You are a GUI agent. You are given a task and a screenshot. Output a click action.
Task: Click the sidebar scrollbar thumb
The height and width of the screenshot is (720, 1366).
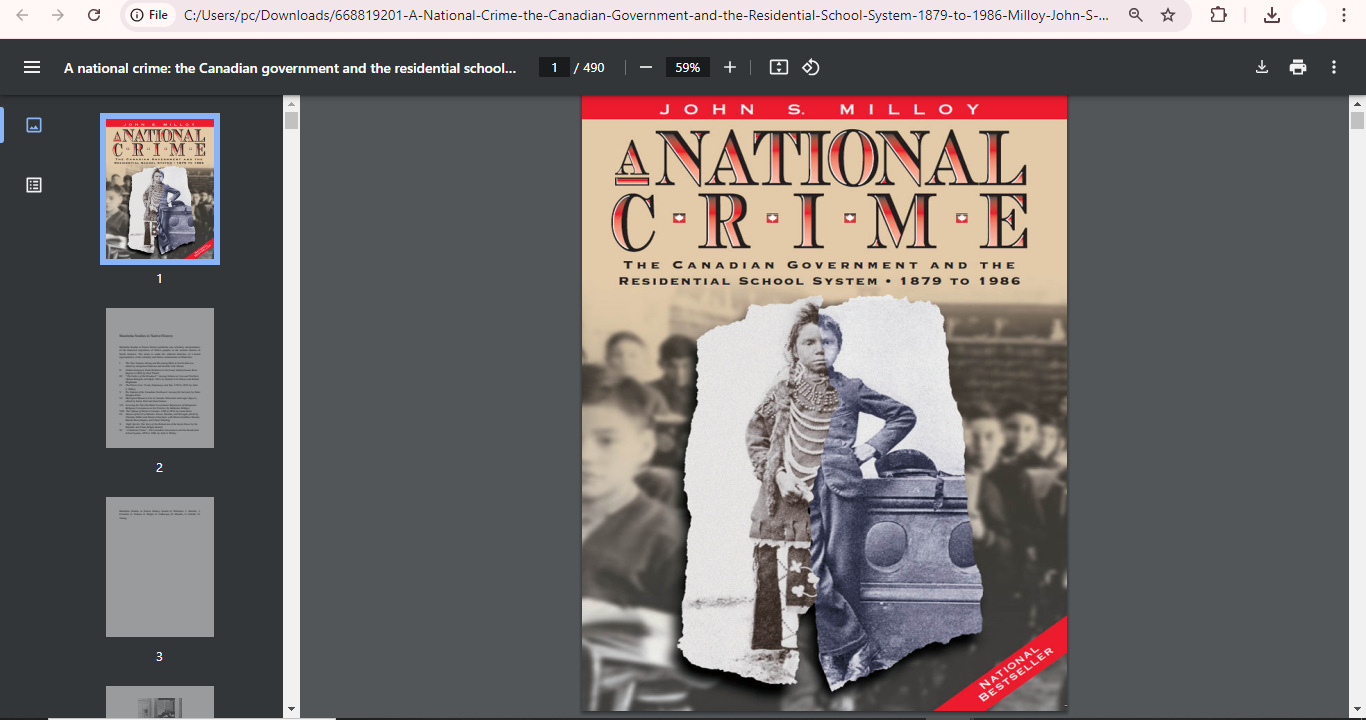tap(291, 121)
